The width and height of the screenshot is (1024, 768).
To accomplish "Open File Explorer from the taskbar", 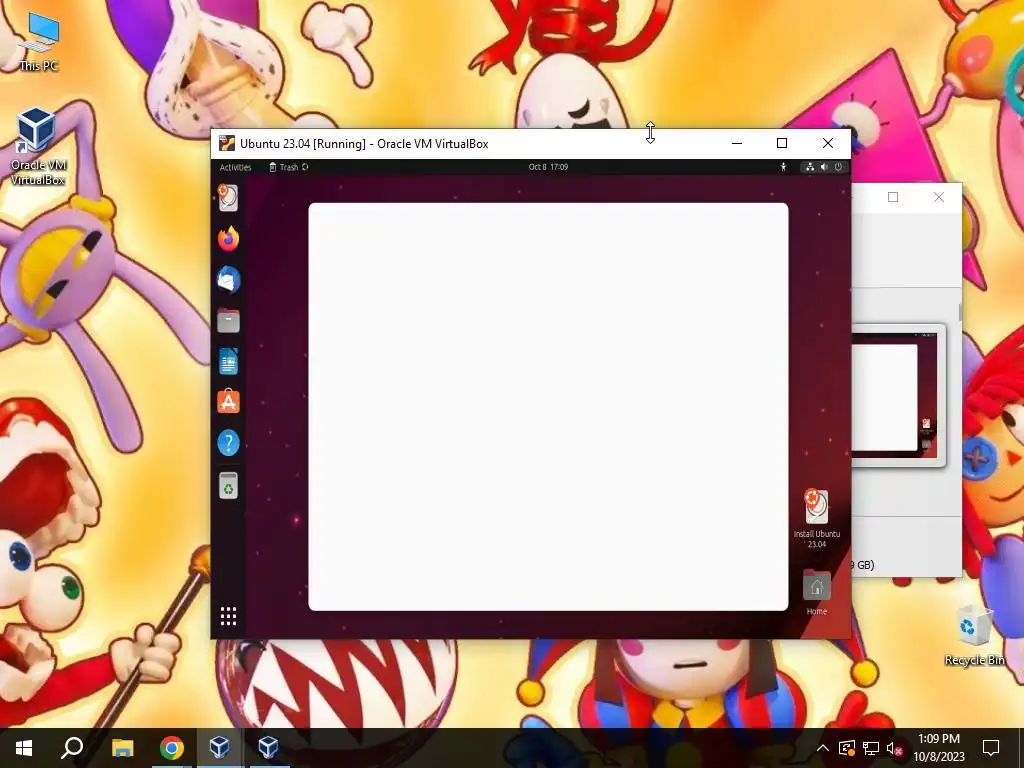I will [122, 748].
